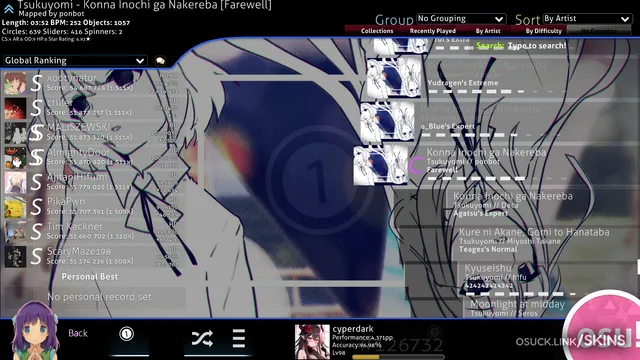The image size is (640, 360).
Task: Click Yudragen's Extreme beatmap thumbnail
Action: pos(394,77)
